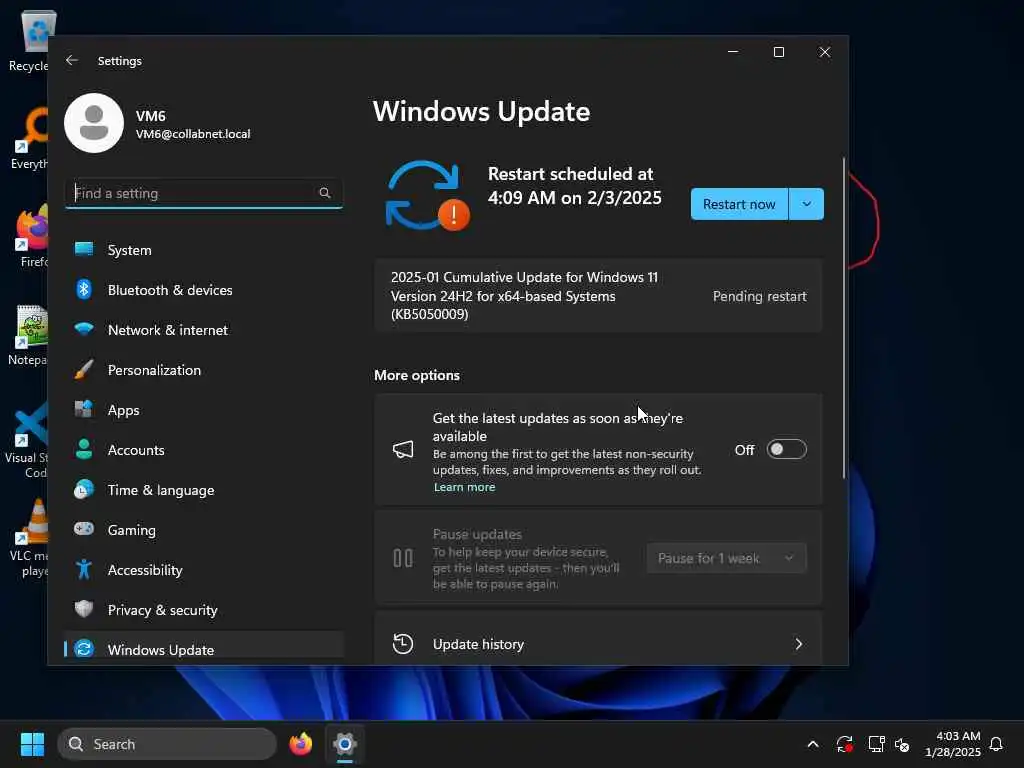Open the Pause for 1 week dropdown
Screen dimensions: 1024x768
[x=727, y=558]
